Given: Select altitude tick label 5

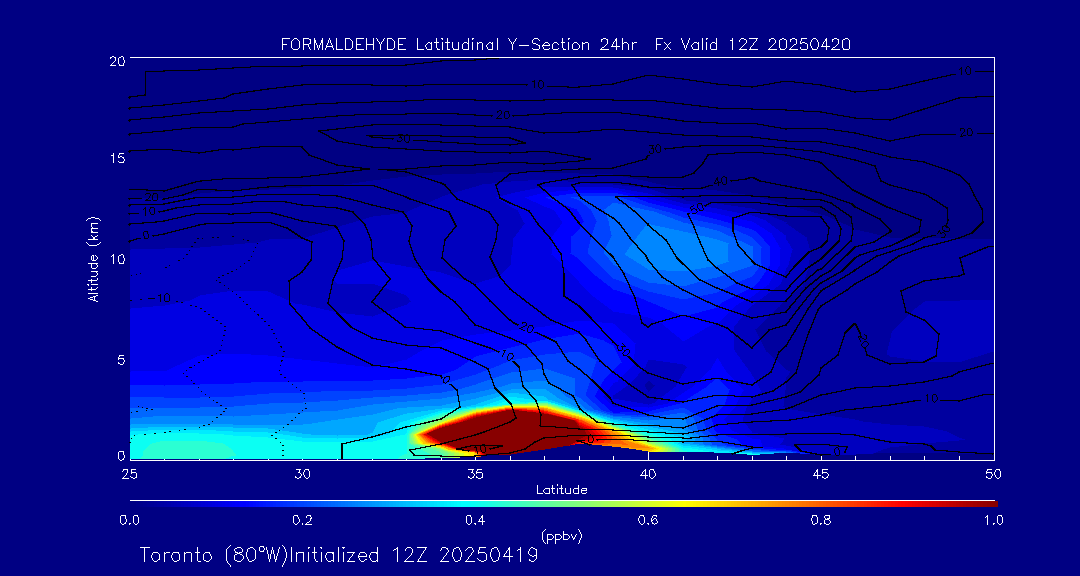Looking at the screenshot, I should click(118, 359).
